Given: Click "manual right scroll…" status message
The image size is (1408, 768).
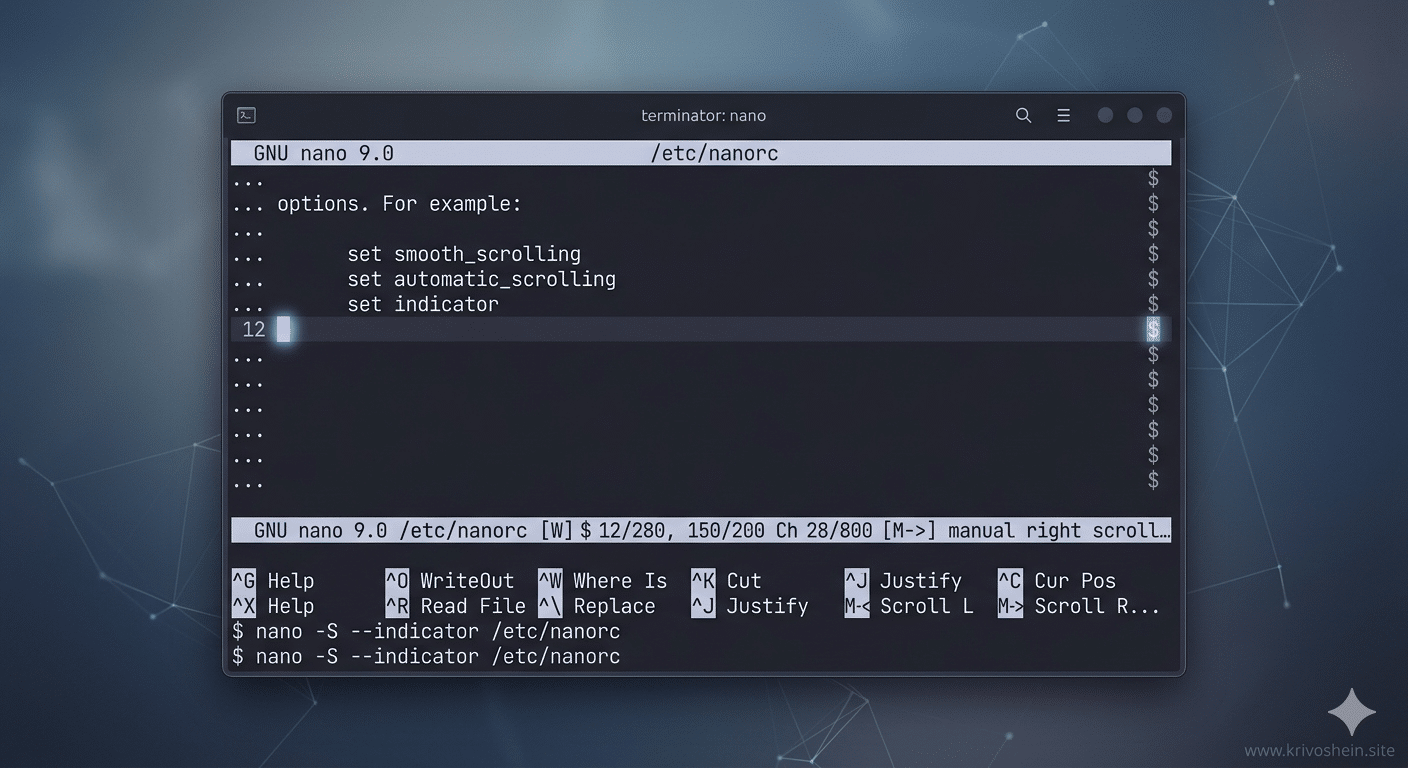Looking at the screenshot, I should point(1059,531).
